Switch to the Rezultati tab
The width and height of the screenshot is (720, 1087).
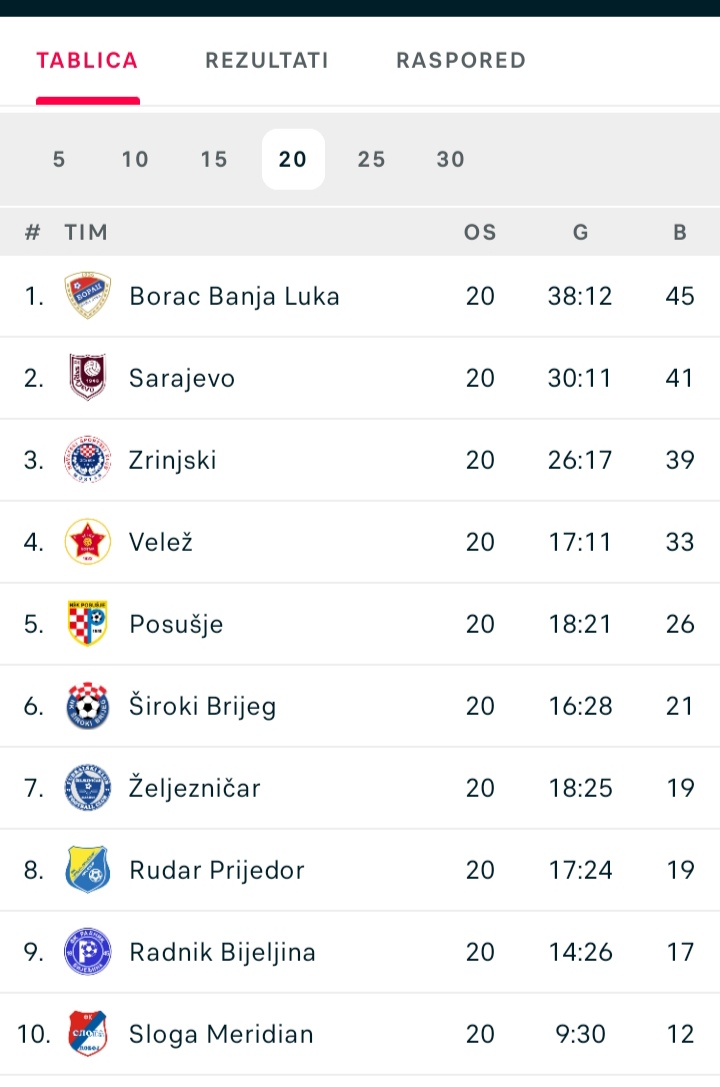tap(267, 60)
